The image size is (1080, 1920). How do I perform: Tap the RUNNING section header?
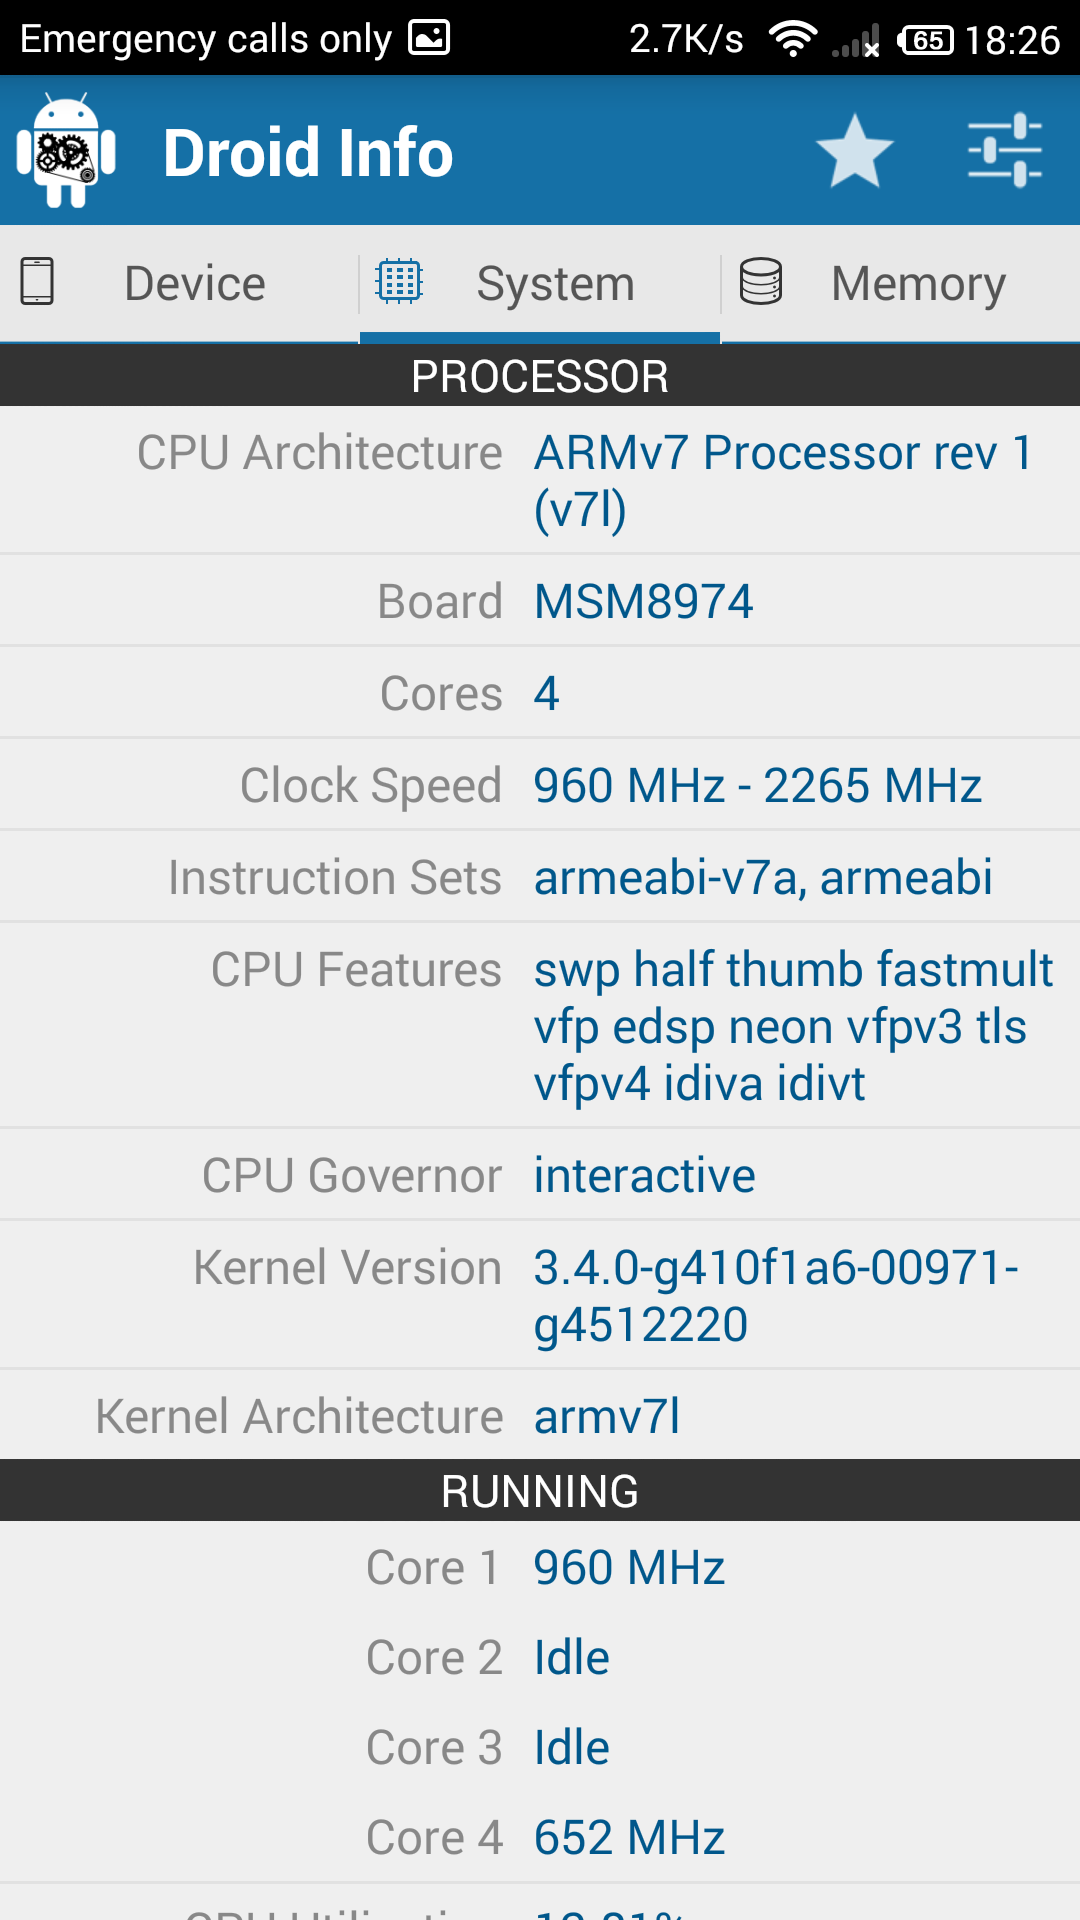(540, 1491)
